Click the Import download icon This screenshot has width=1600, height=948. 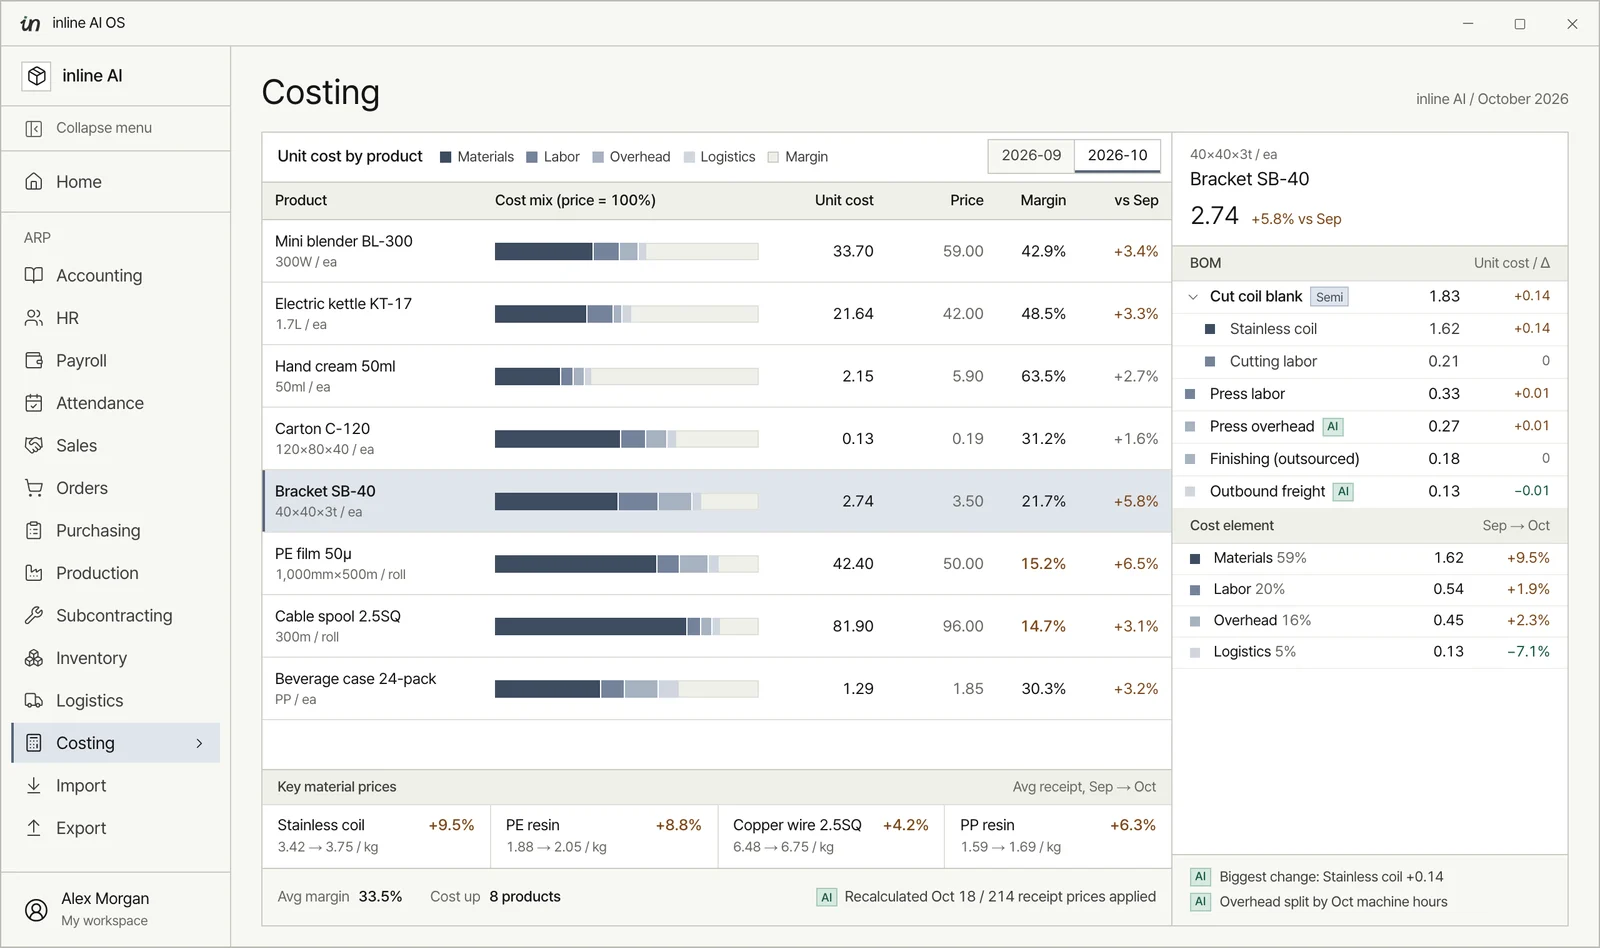(34, 785)
